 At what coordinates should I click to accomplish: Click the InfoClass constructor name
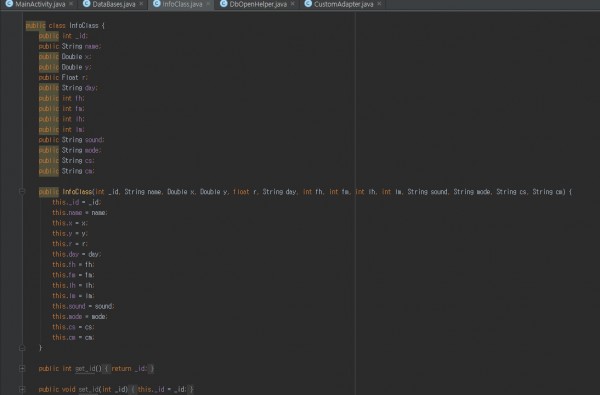click(x=77, y=191)
